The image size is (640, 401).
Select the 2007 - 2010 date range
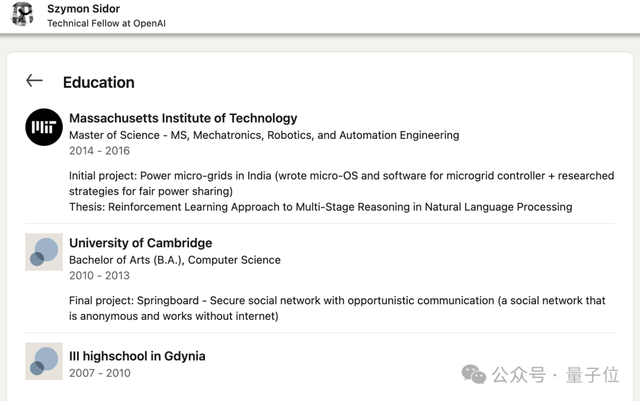coord(99,373)
